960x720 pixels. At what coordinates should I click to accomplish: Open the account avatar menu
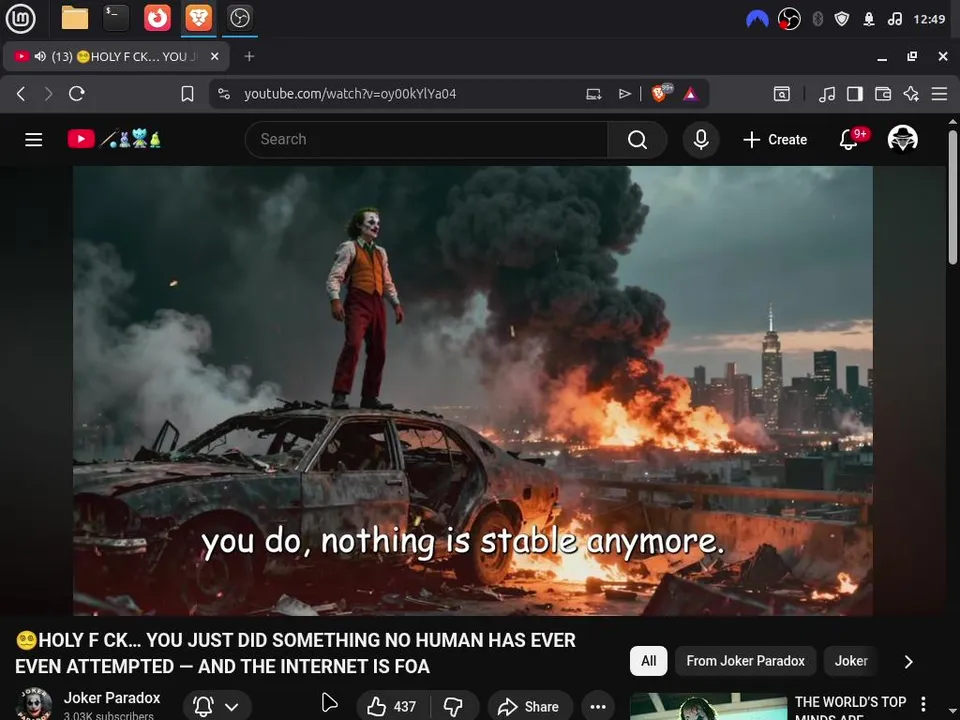[902, 139]
